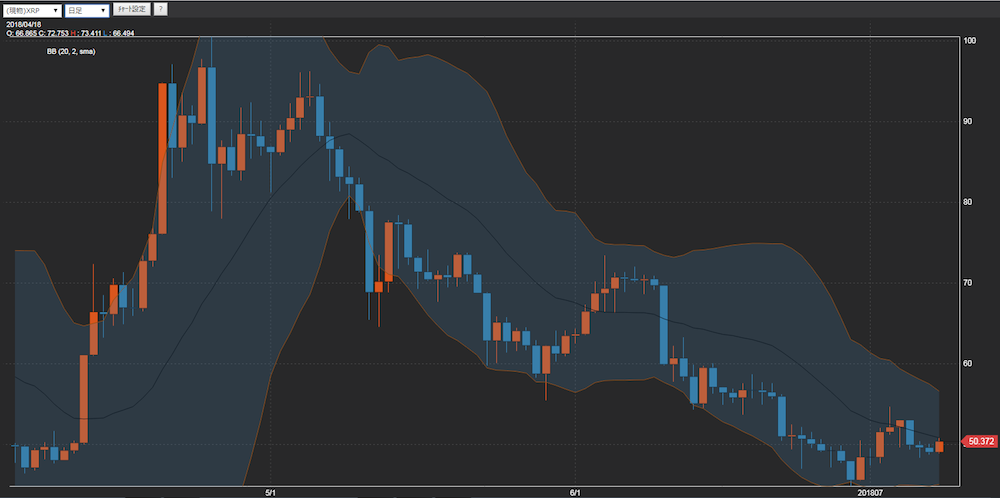1000x498 pixels.
Task: Click the red 50.372 current price tag
Action: [x=979, y=441]
